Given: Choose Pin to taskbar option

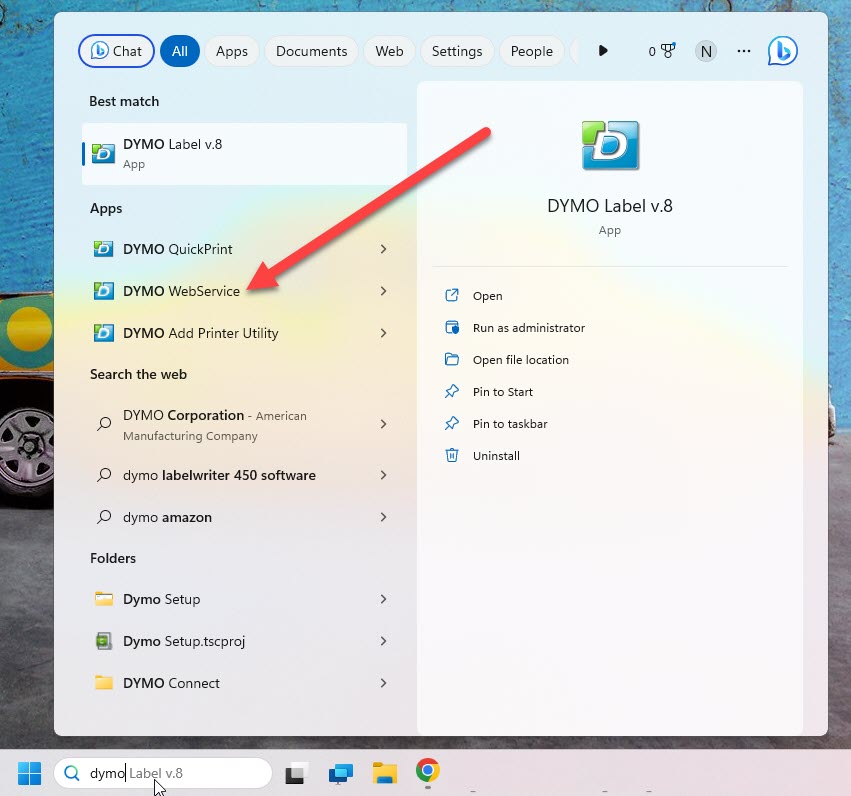Looking at the screenshot, I should click(x=509, y=424).
